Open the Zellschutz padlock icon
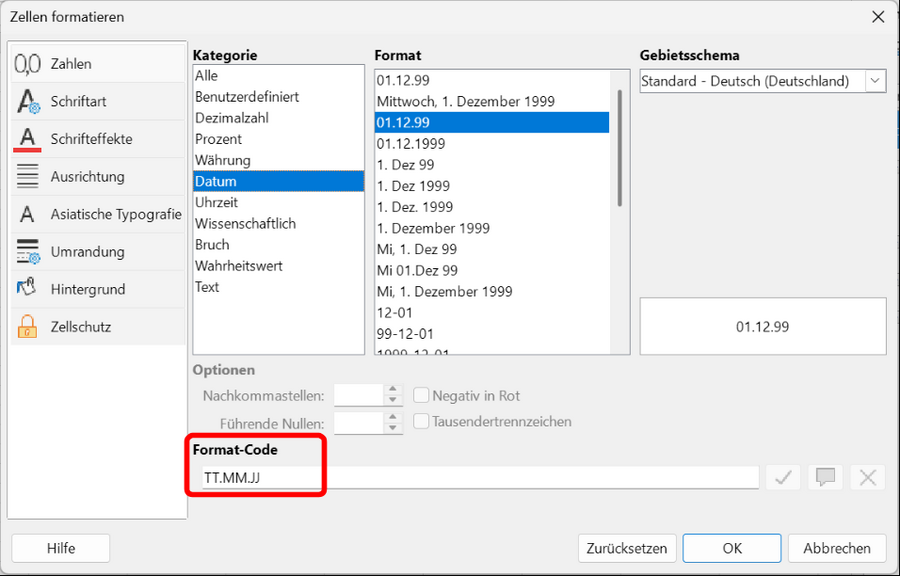The height and width of the screenshot is (576, 900). click(x=27, y=327)
